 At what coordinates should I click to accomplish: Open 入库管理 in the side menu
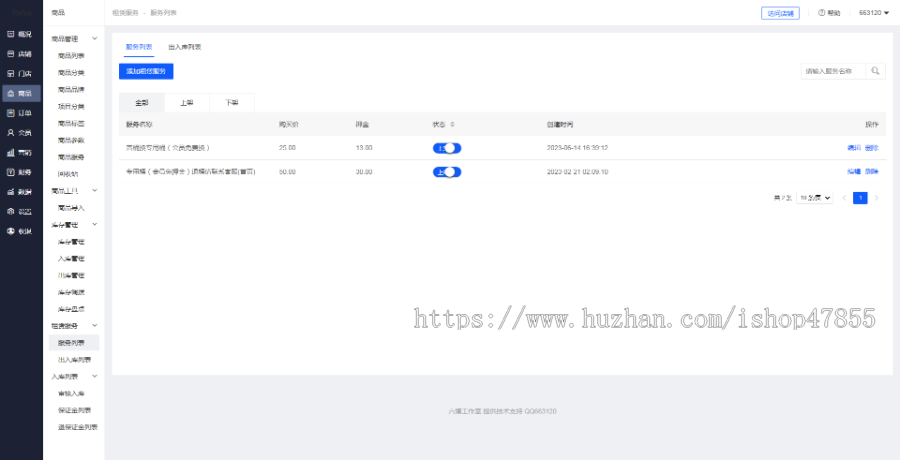[71, 258]
